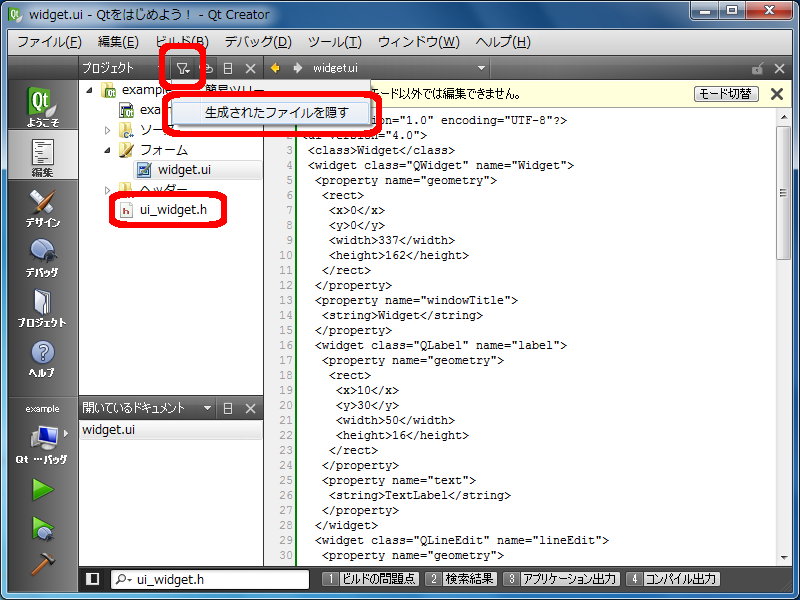The image size is (800, 600).
Task: Click the モード切替 button
Action: pyautogui.click(x=726, y=93)
